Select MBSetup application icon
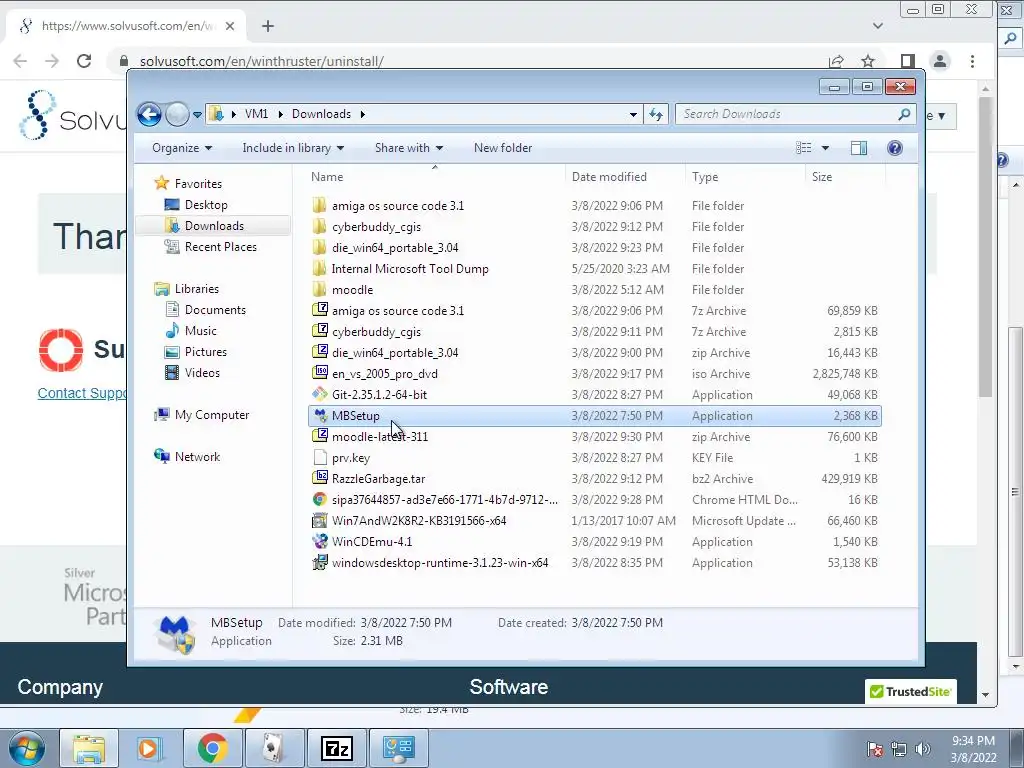This screenshot has height=768, width=1024. [x=319, y=415]
